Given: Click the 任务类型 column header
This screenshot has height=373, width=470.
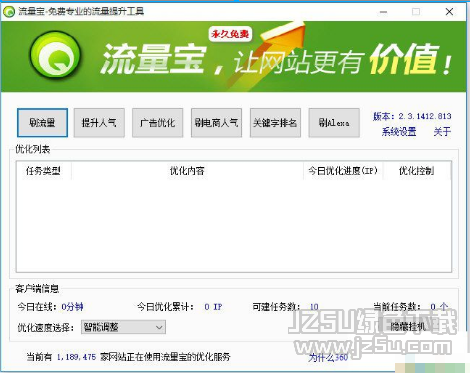Looking at the screenshot, I should point(43,171).
